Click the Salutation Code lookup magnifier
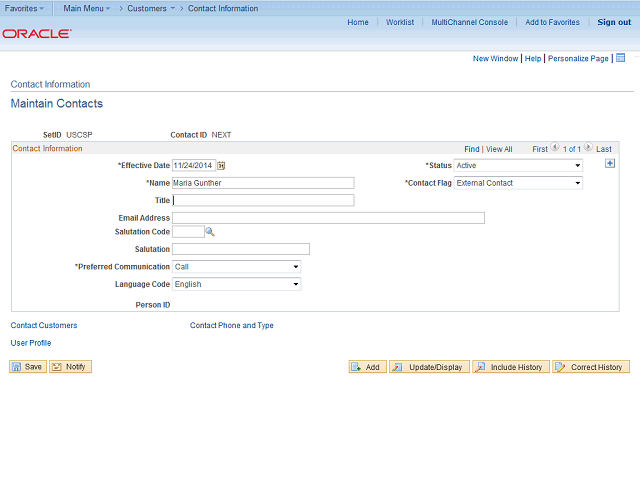This screenshot has height=480, width=640. pos(210,232)
